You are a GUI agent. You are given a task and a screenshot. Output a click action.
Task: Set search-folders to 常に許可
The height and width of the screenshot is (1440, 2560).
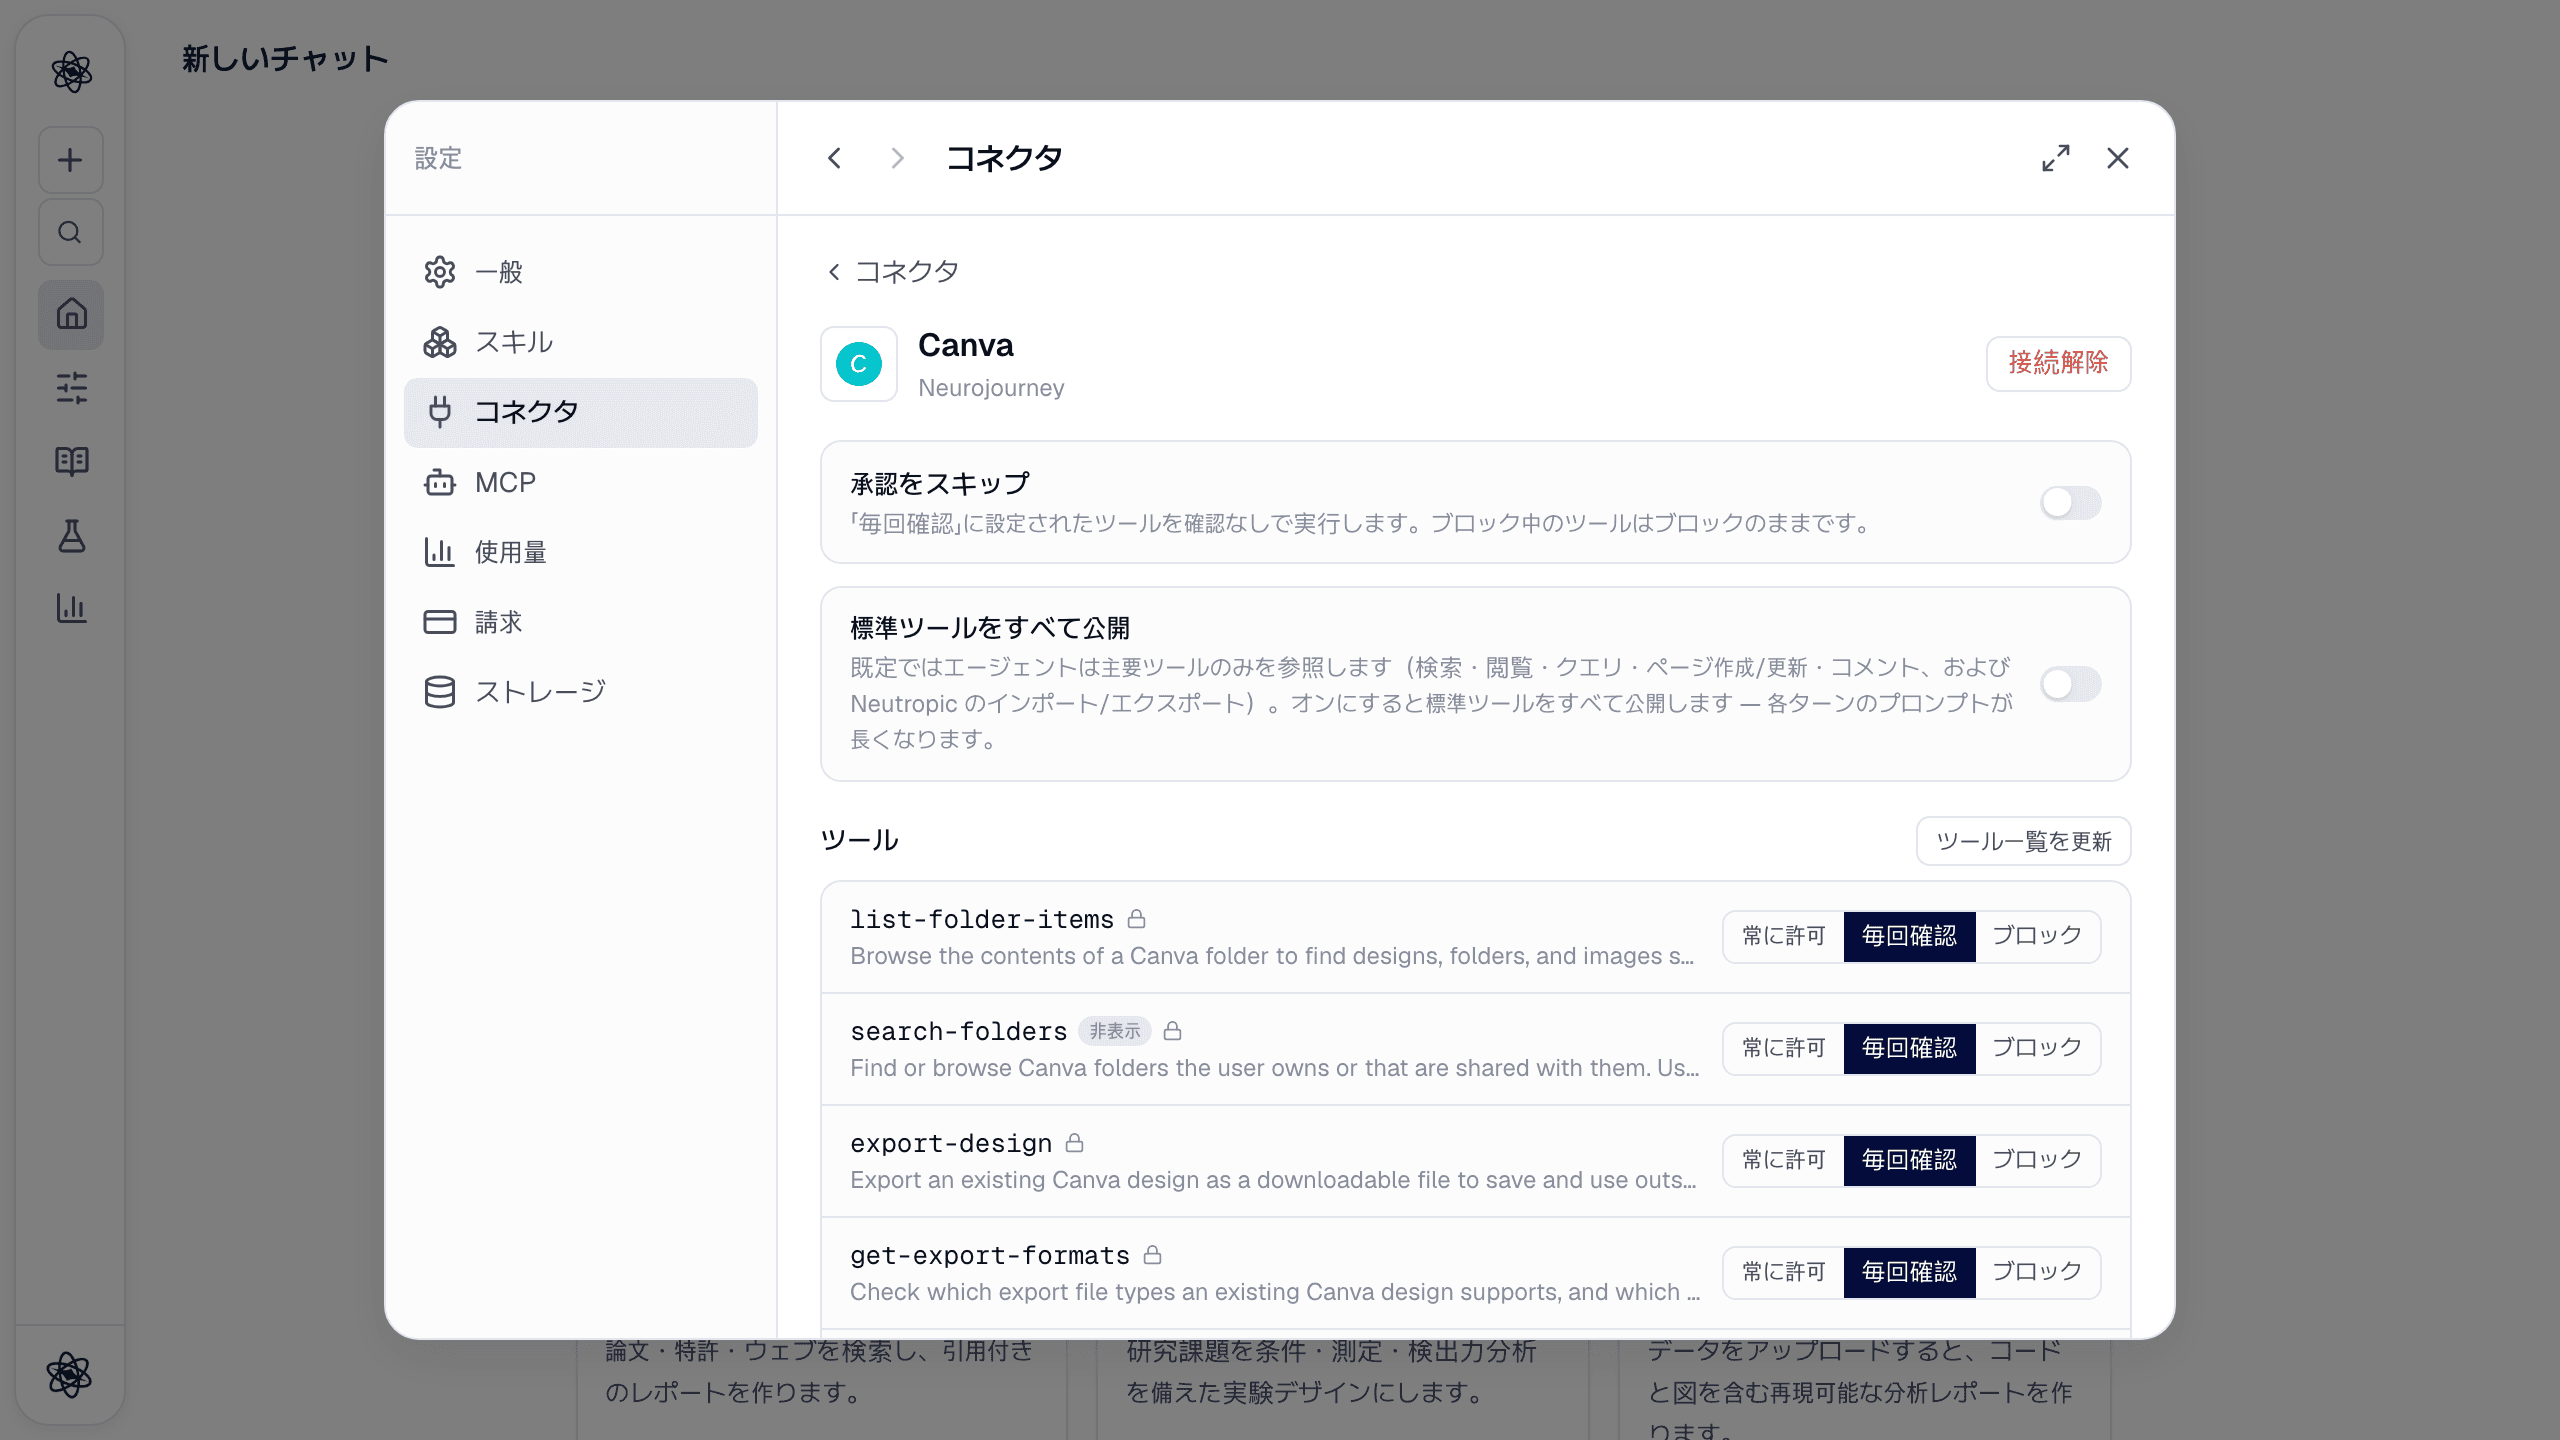(1784, 1048)
